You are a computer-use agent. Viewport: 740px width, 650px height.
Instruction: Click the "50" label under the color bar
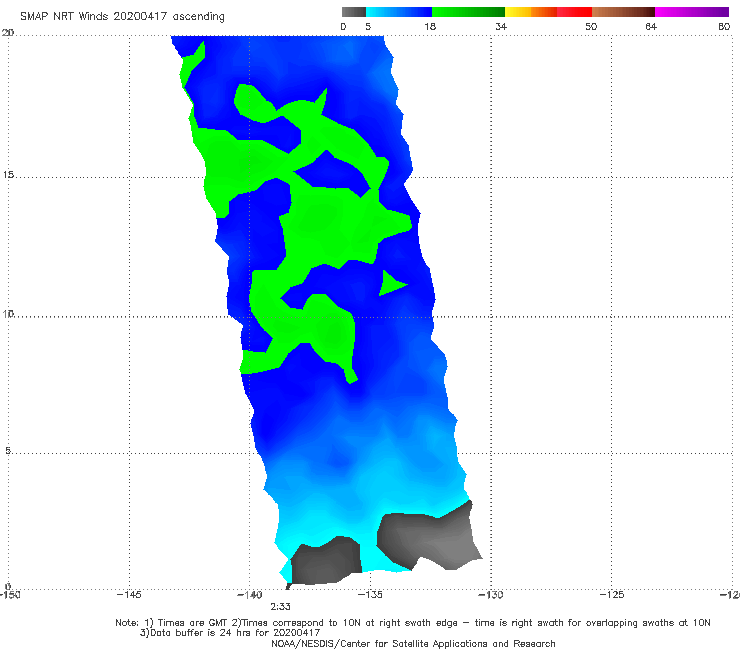point(591,26)
